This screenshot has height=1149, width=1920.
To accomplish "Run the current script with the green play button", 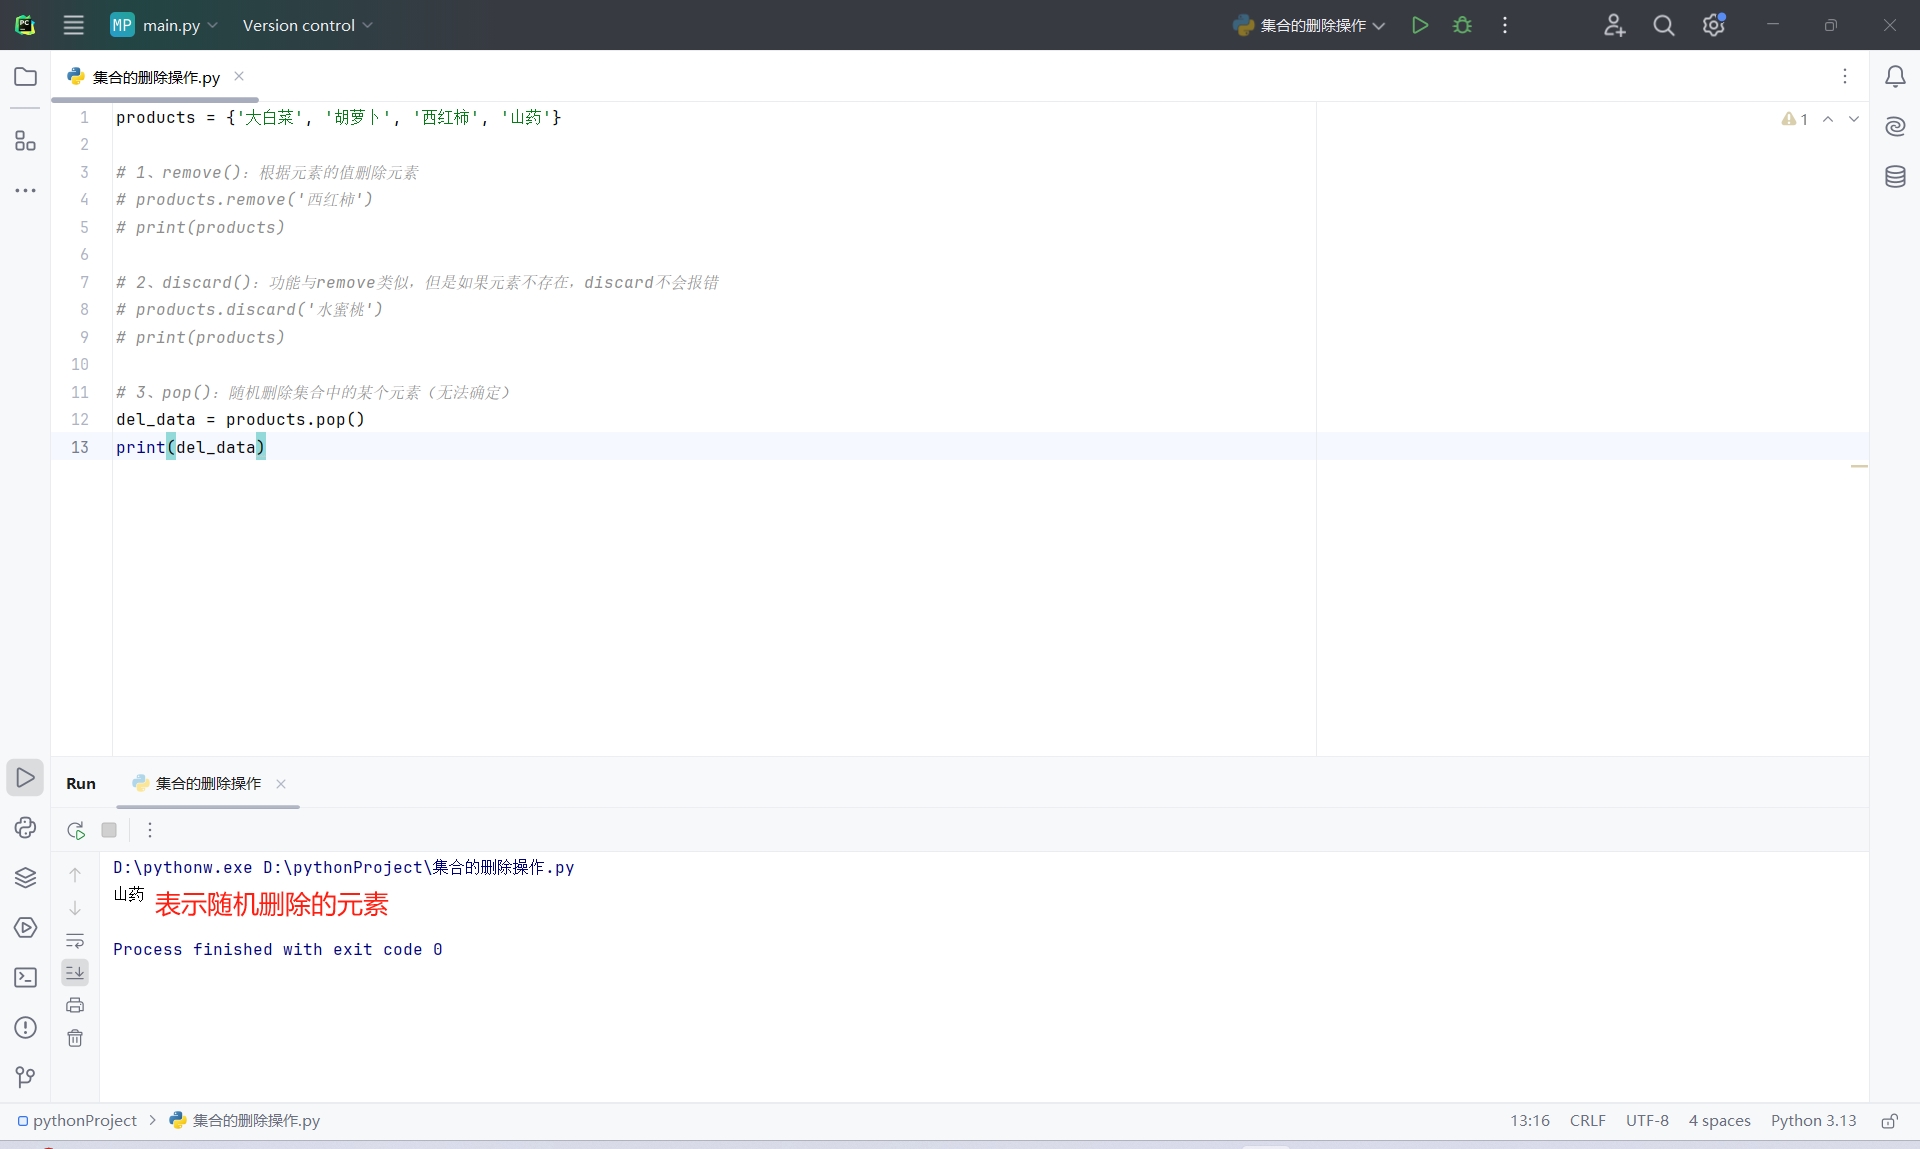I will click(x=1419, y=25).
